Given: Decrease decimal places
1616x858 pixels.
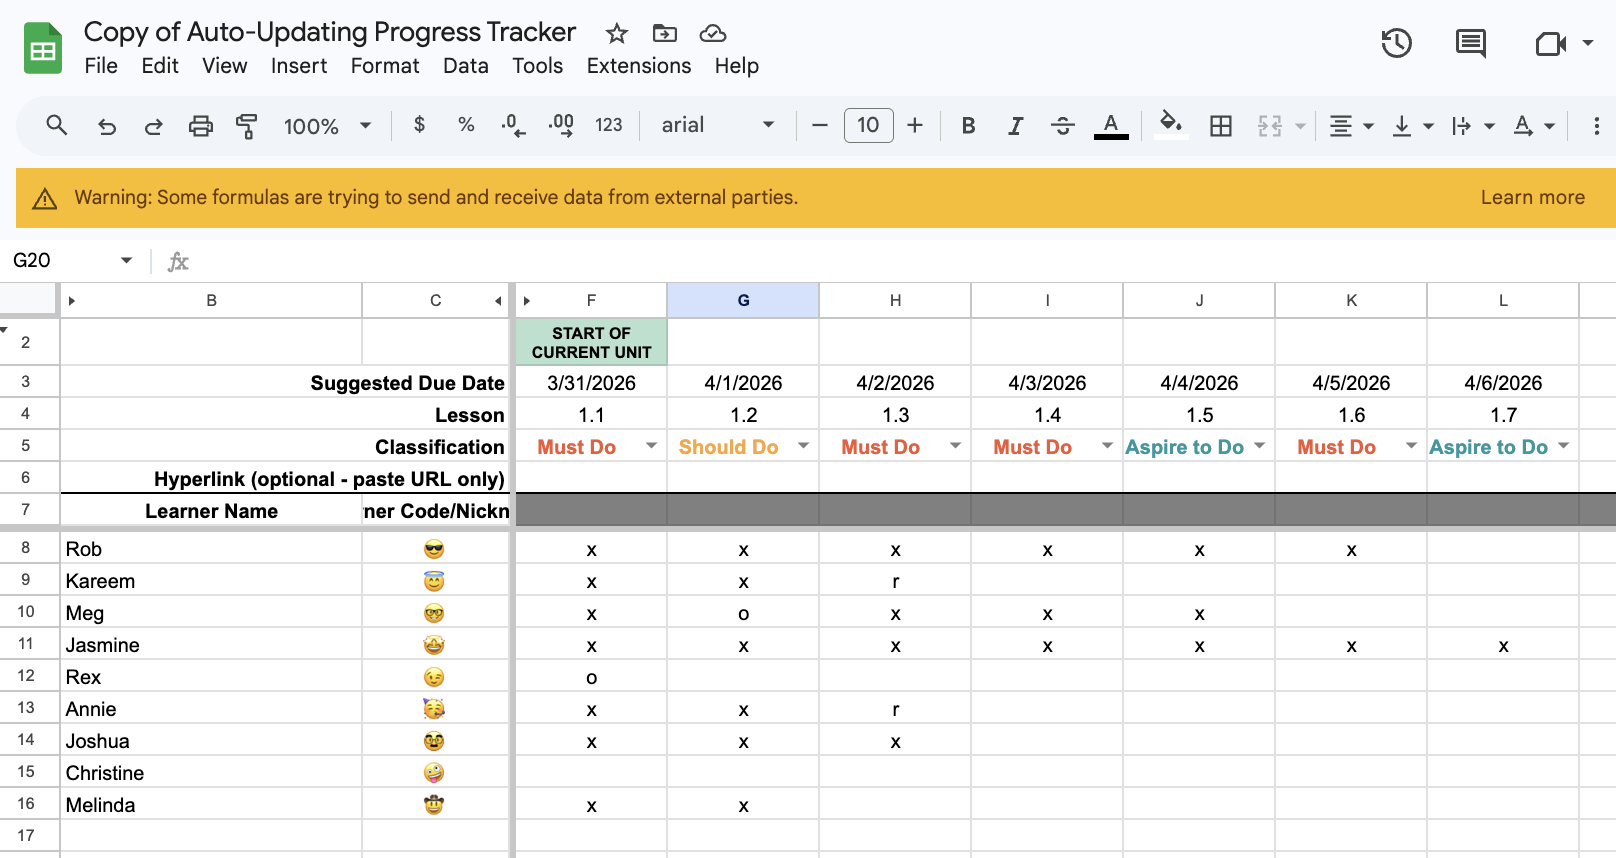Looking at the screenshot, I should click(513, 125).
